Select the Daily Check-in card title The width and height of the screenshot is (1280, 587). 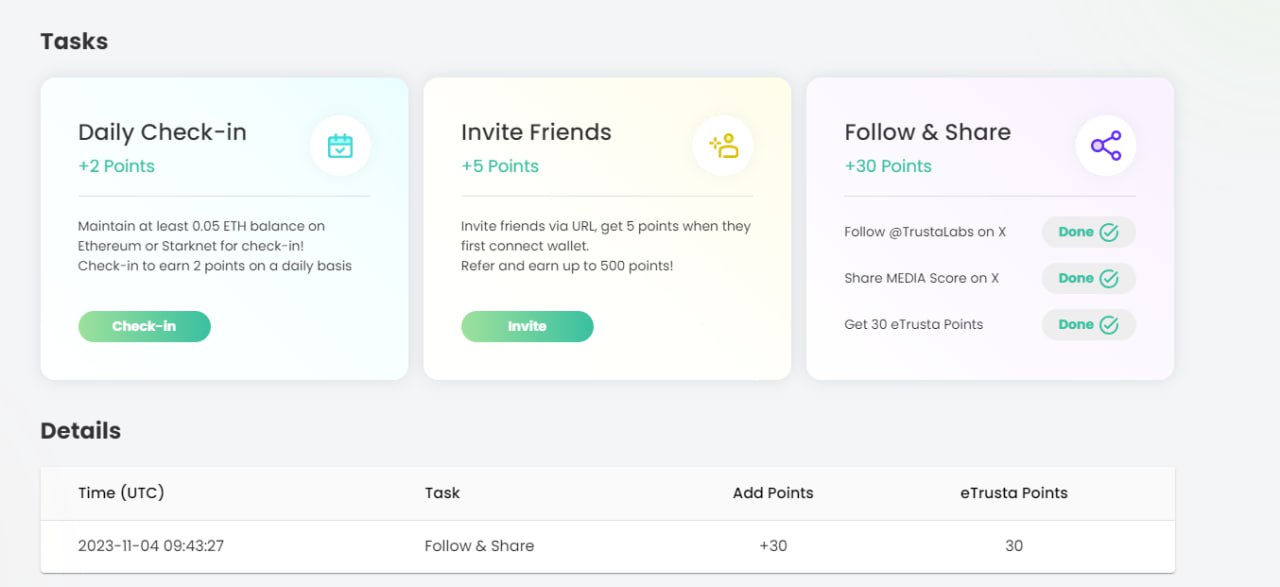(162, 132)
